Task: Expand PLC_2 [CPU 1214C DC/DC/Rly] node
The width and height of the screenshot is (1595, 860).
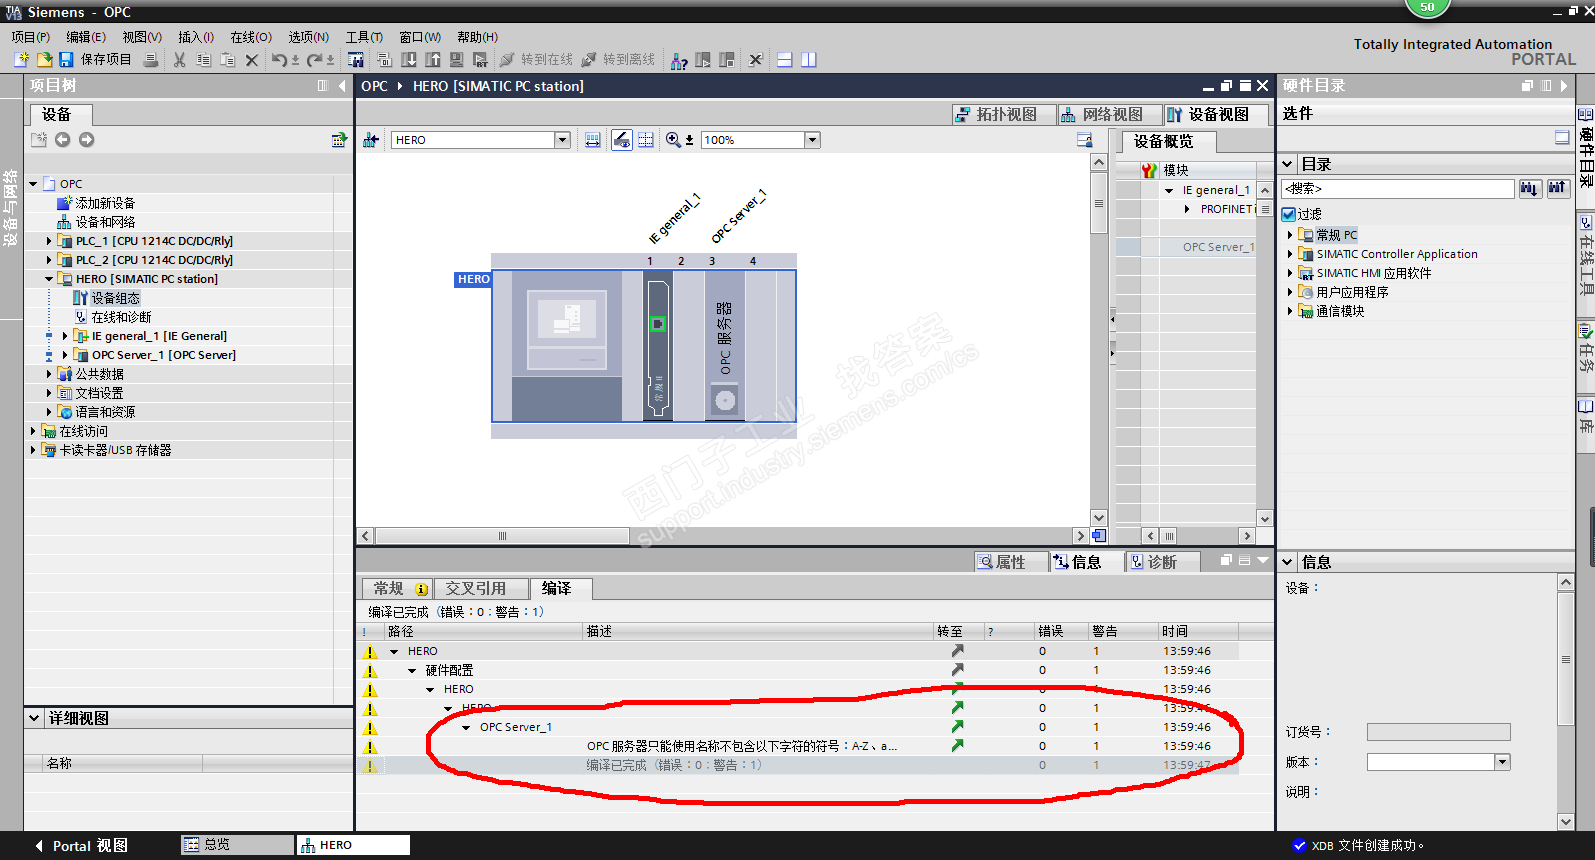Action: pos(49,260)
